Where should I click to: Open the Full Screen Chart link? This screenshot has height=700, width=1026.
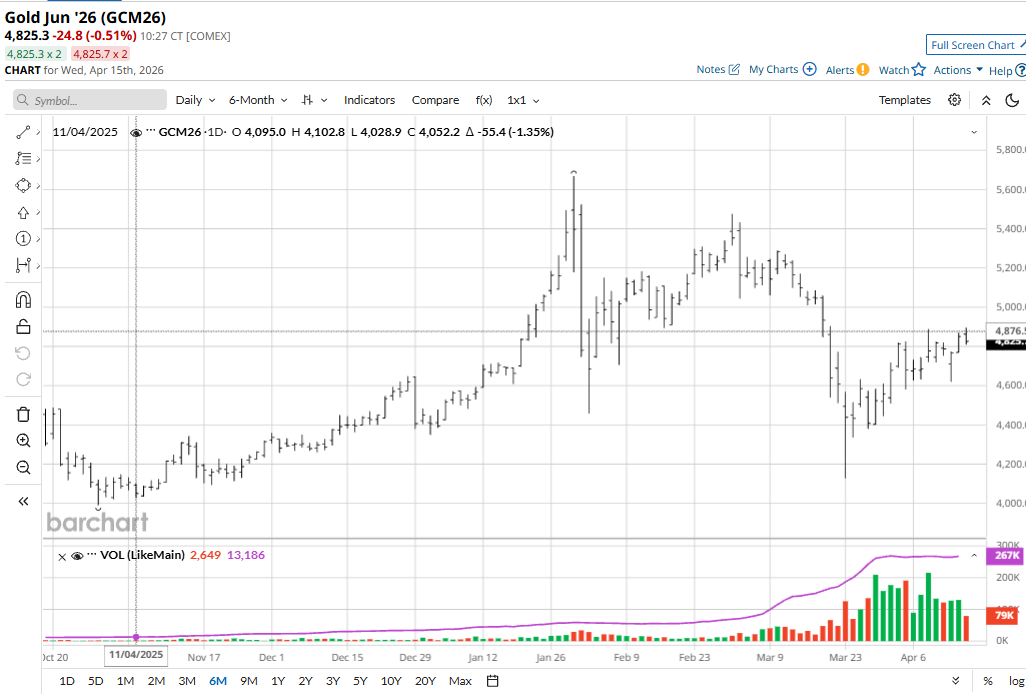tap(976, 45)
